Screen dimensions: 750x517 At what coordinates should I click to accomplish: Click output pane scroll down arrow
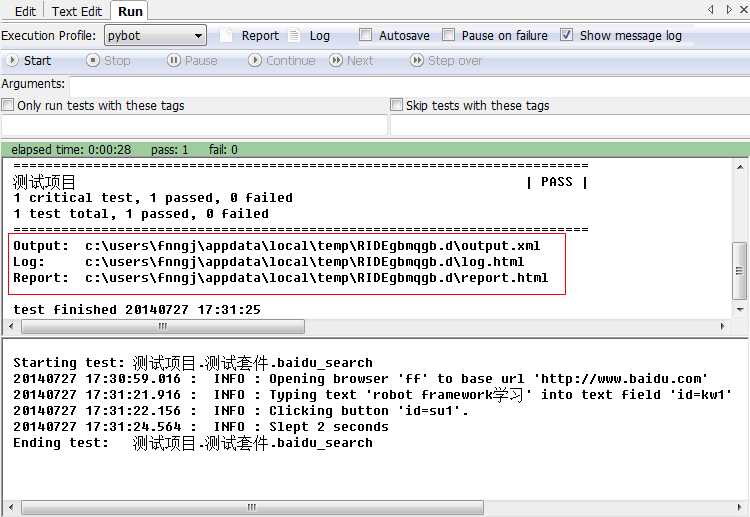click(x=739, y=309)
